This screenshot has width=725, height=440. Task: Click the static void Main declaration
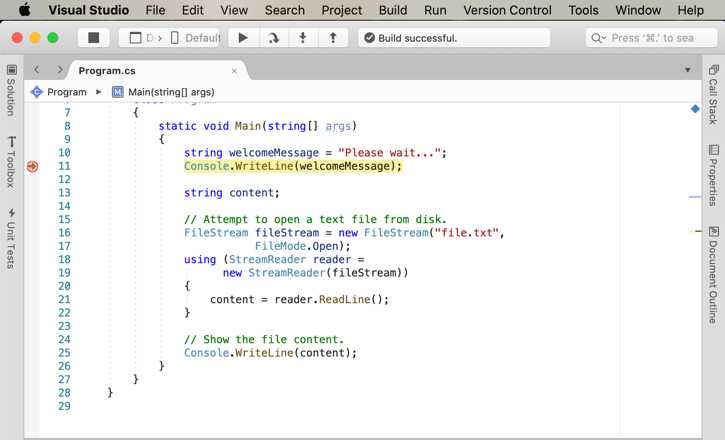(258, 126)
